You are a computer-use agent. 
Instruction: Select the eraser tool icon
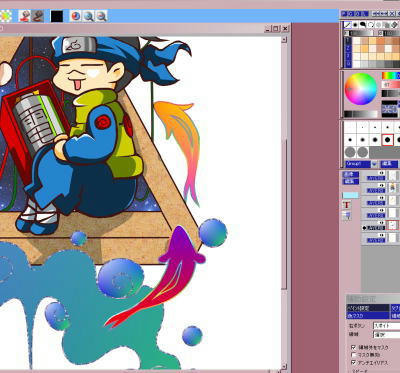tap(394, 25)
